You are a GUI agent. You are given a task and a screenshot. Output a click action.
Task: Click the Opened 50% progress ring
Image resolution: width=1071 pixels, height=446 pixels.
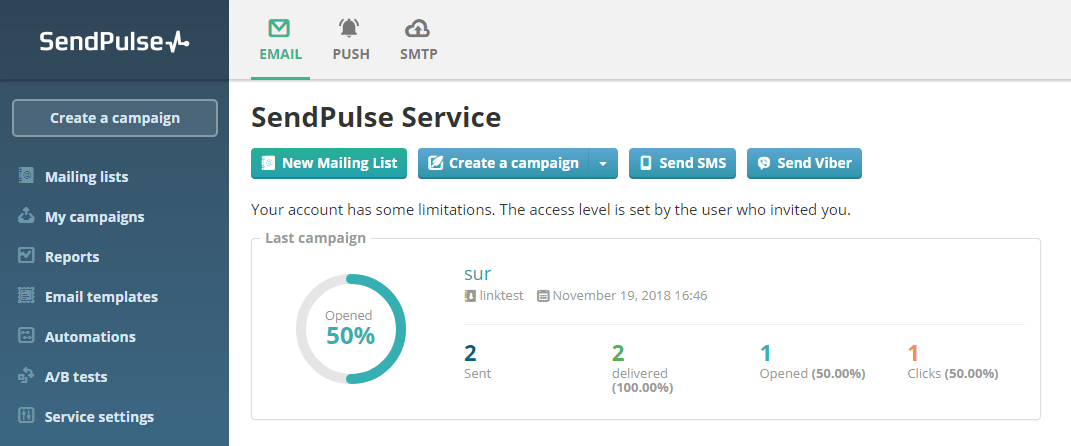point(350,329)
